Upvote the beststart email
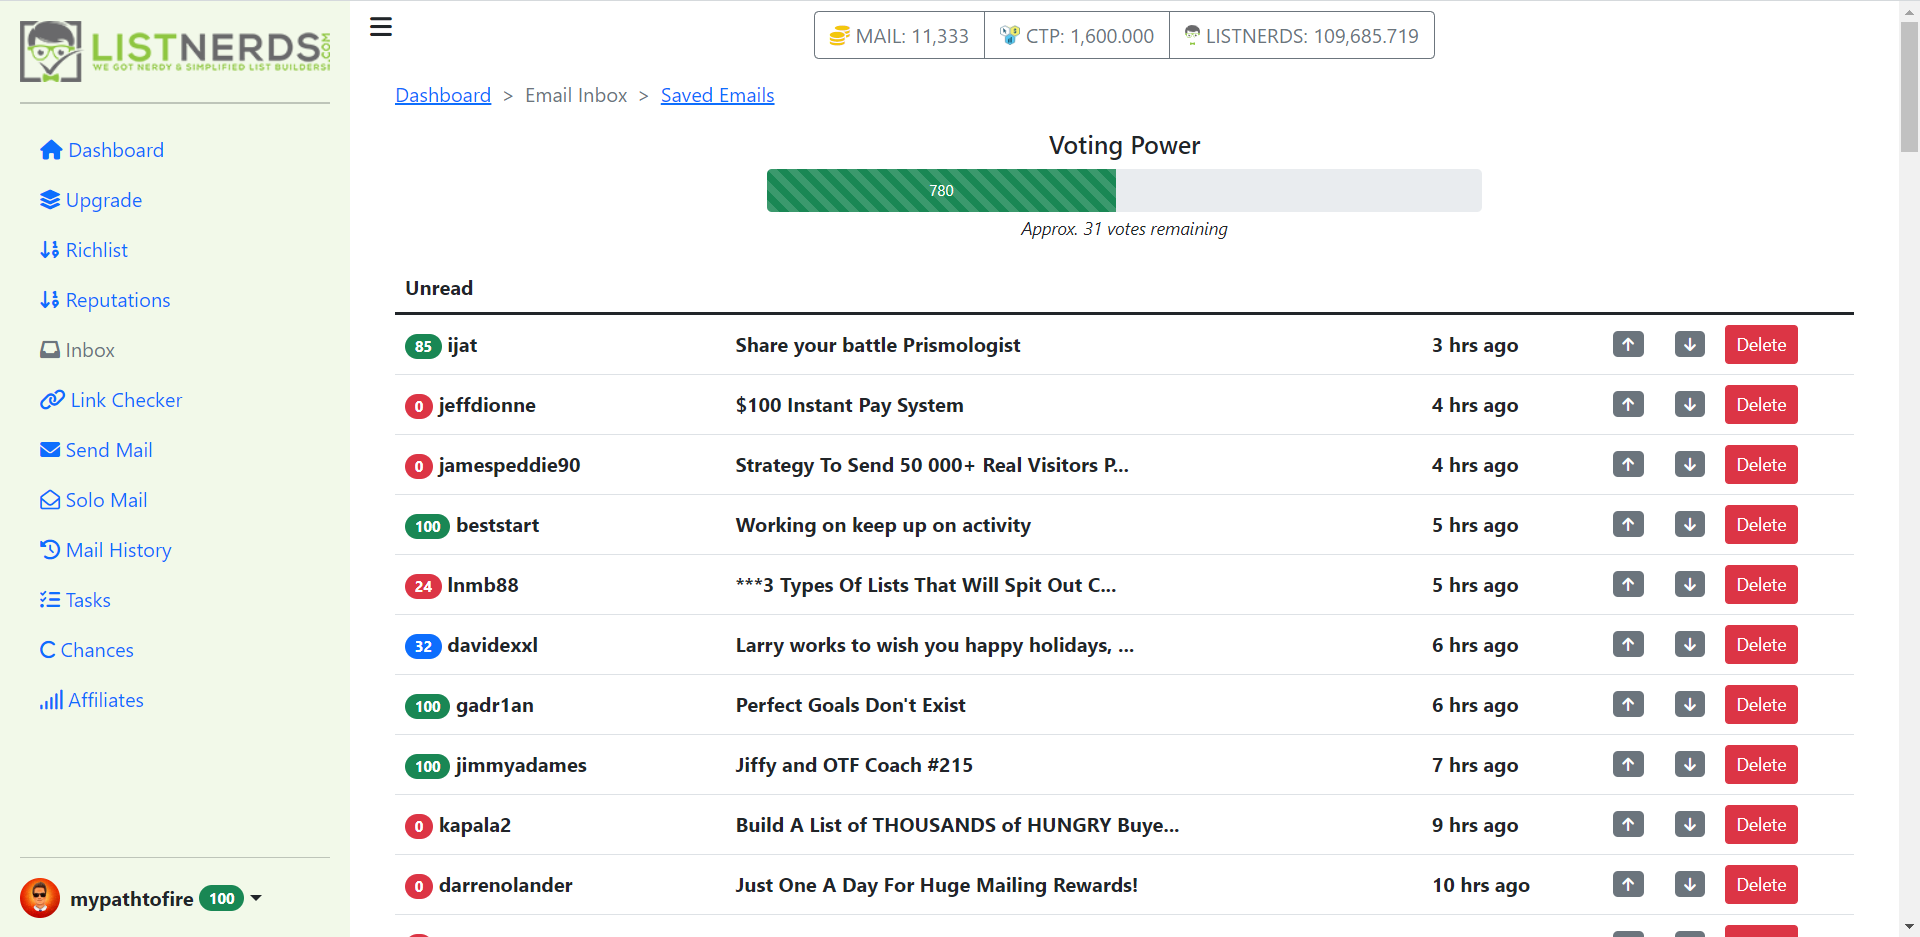Image resolution: width=1920 pixels, height=937 pixels. pos(1628,525)
